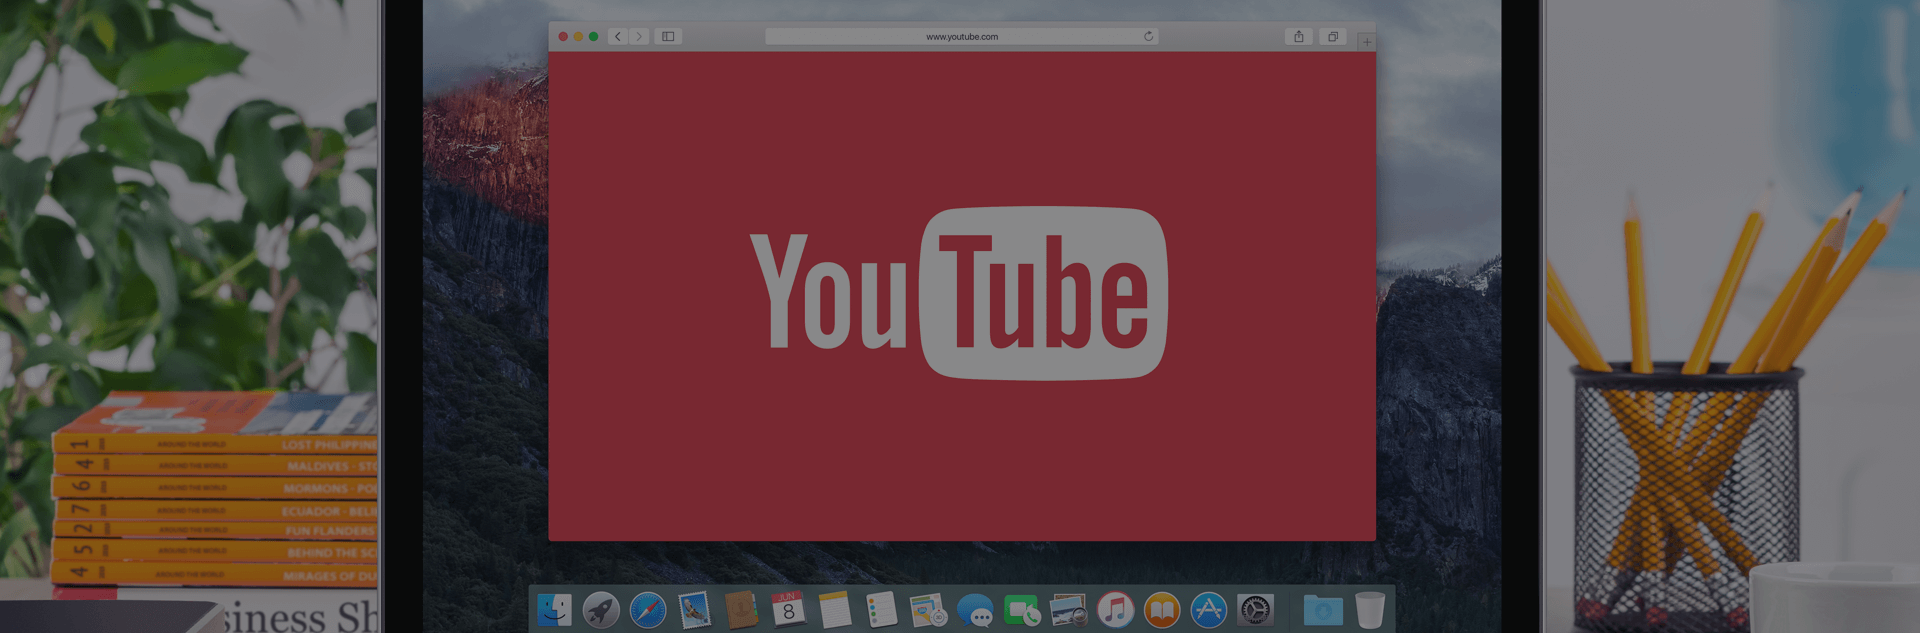Open Preview from the Dock

pos(1068,610)
